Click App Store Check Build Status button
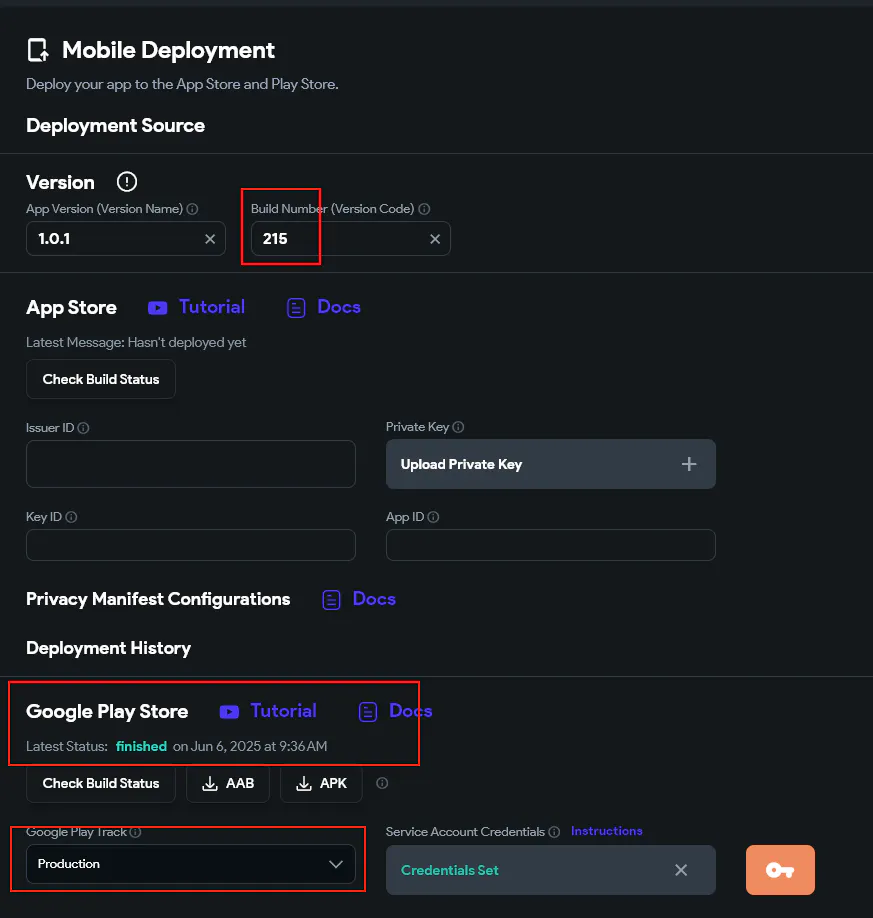 [101, 379]
